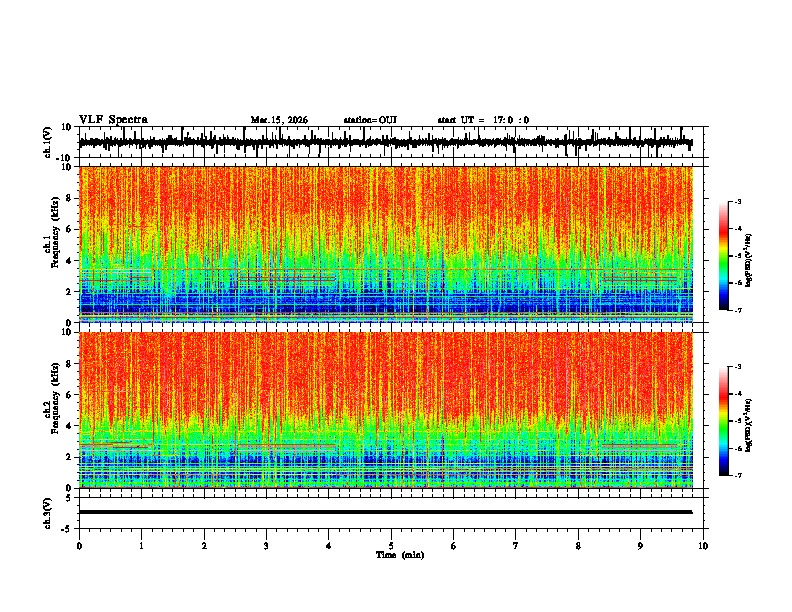Click the ch.1 log PSD color bar
Image resolution: width=792 pixels, height=612 pixels.
click(x=723, y=256)
